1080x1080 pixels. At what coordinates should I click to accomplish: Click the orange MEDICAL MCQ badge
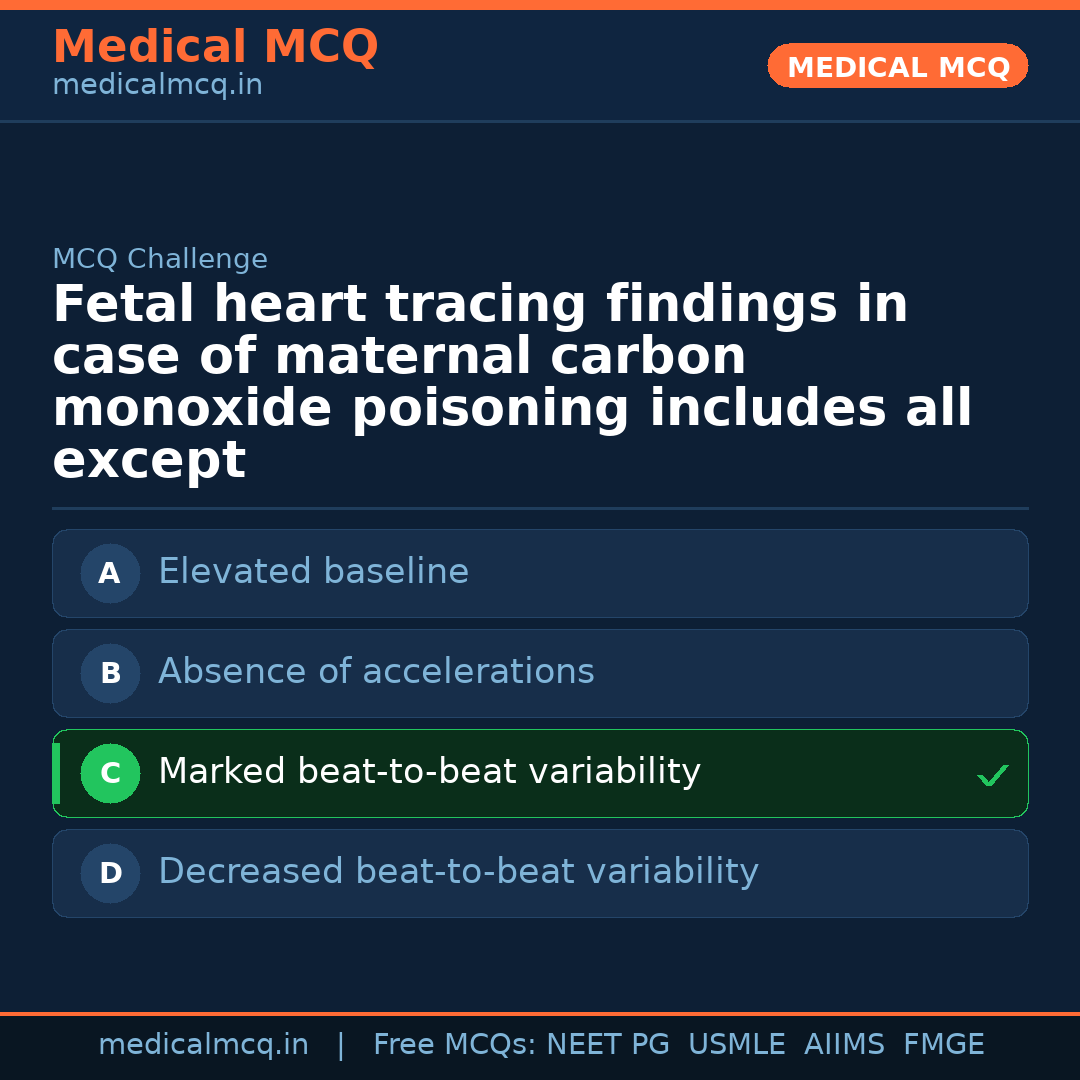[897, 66]
